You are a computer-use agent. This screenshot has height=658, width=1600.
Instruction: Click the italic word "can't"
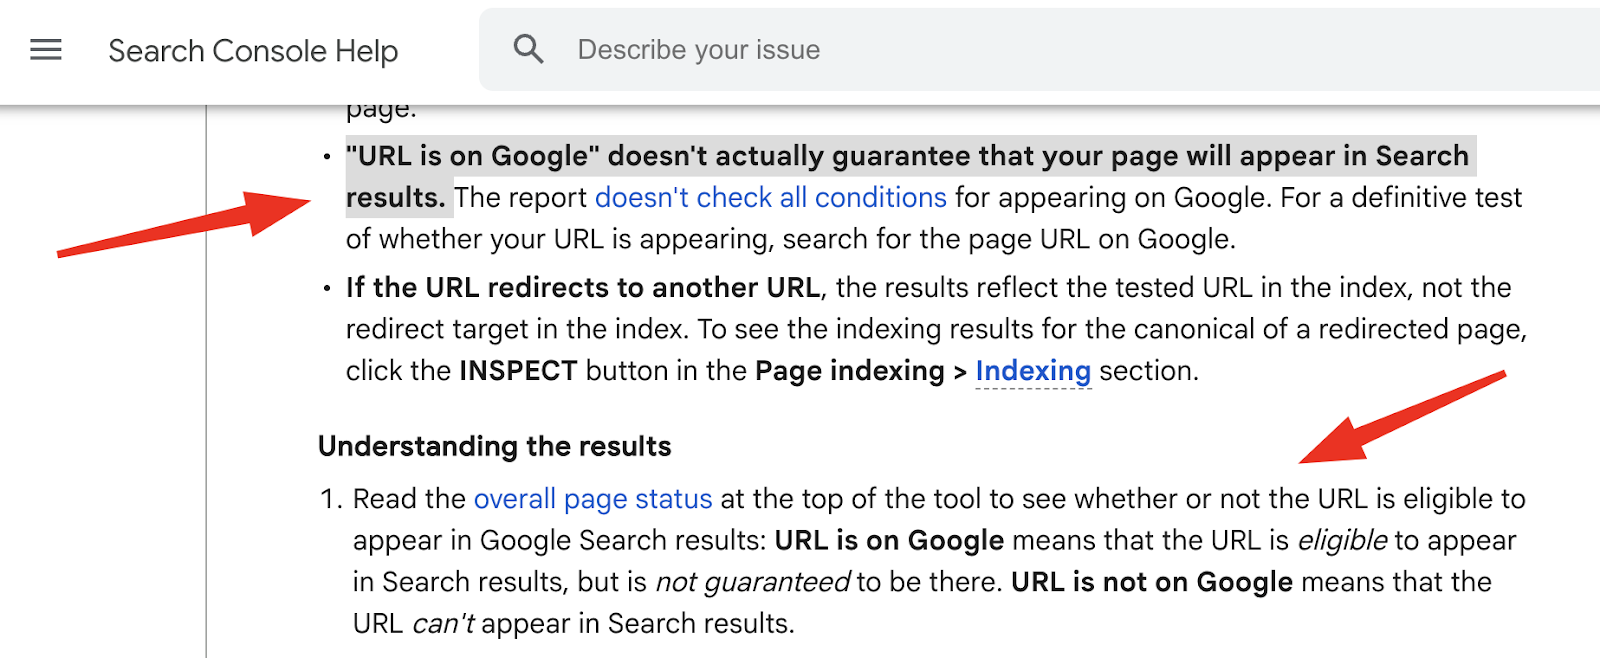point(443,624)
